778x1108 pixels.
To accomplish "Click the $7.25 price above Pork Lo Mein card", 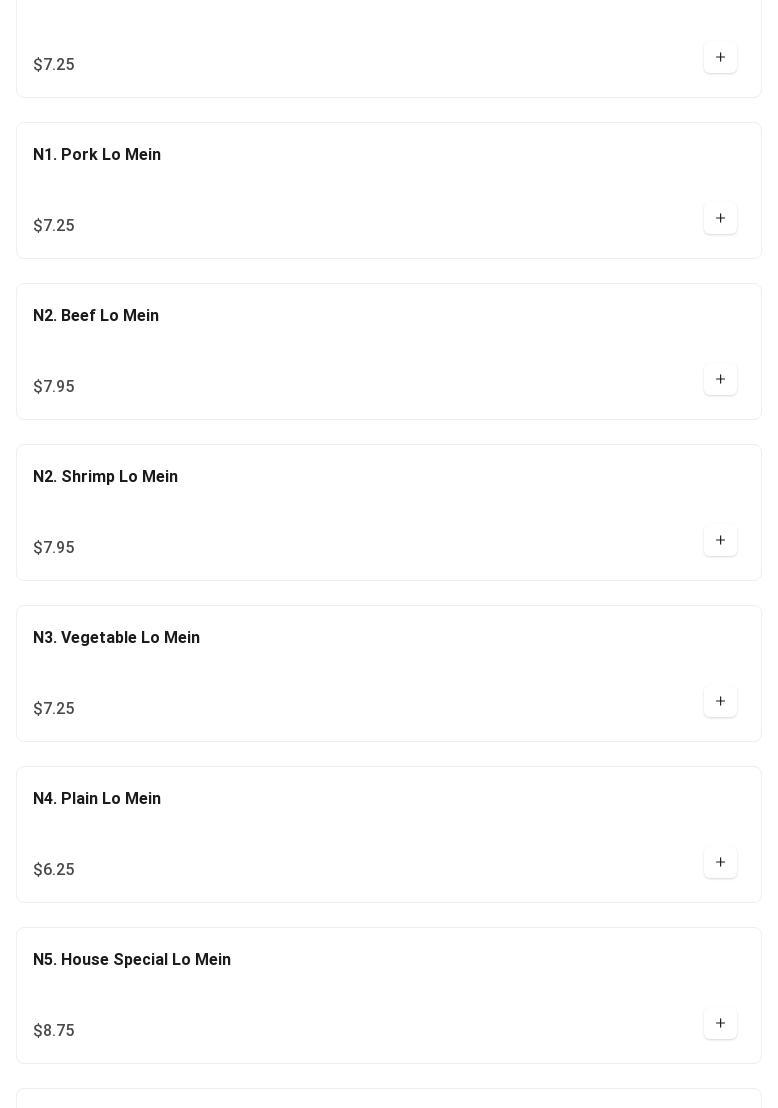I will coord(54,65).
